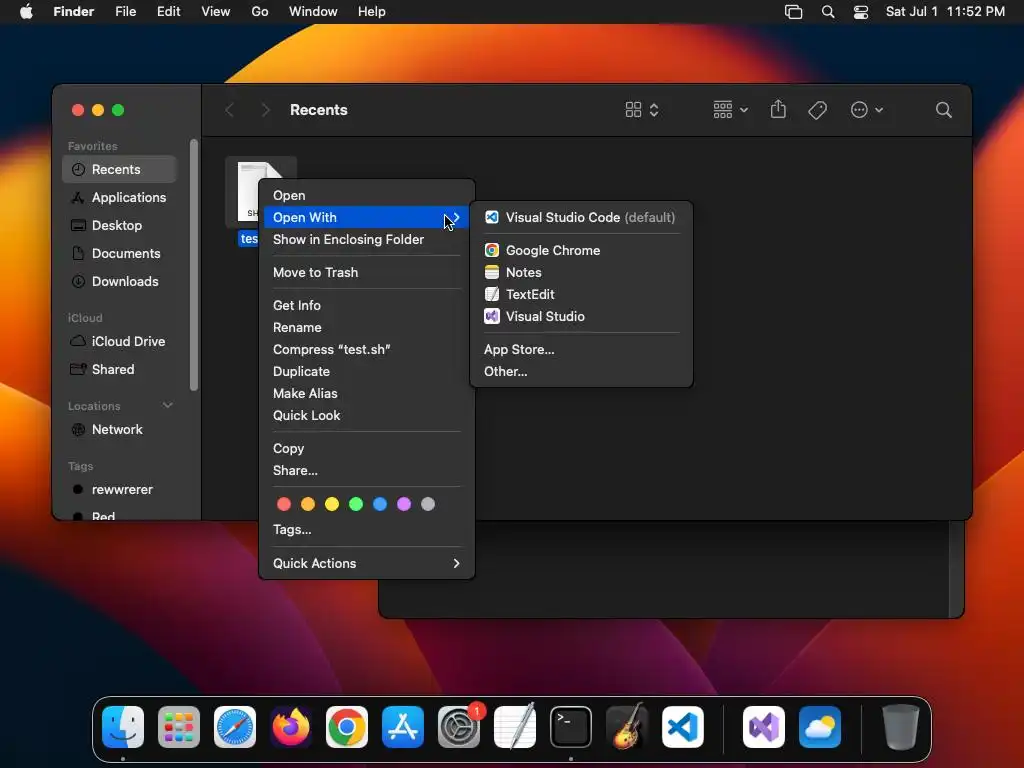1024x768 pixels.
Task: Open the Apple menu
Action: point(26,12)
